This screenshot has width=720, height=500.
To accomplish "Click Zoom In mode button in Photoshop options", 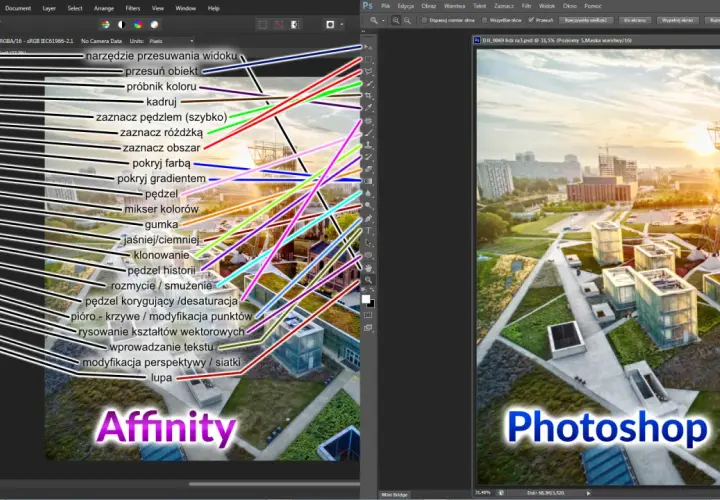I will (x=396, y=20).
